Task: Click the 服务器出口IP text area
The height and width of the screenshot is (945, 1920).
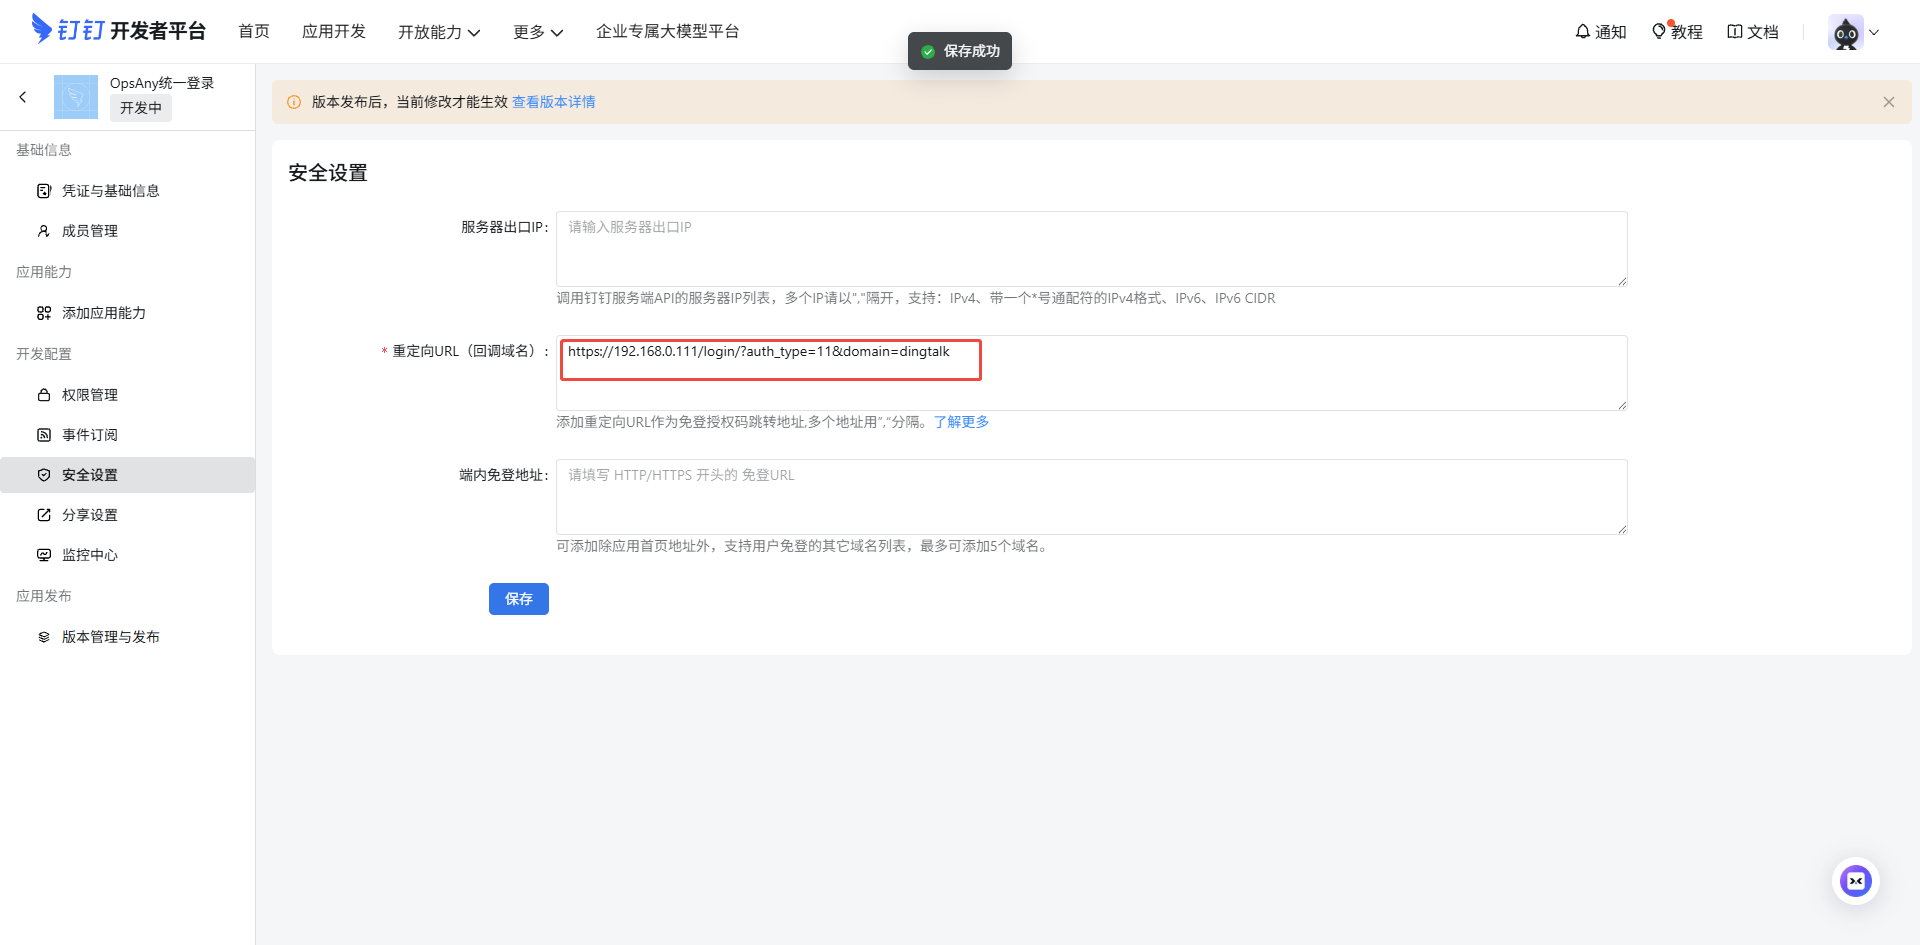Action: coord(1090,249)
